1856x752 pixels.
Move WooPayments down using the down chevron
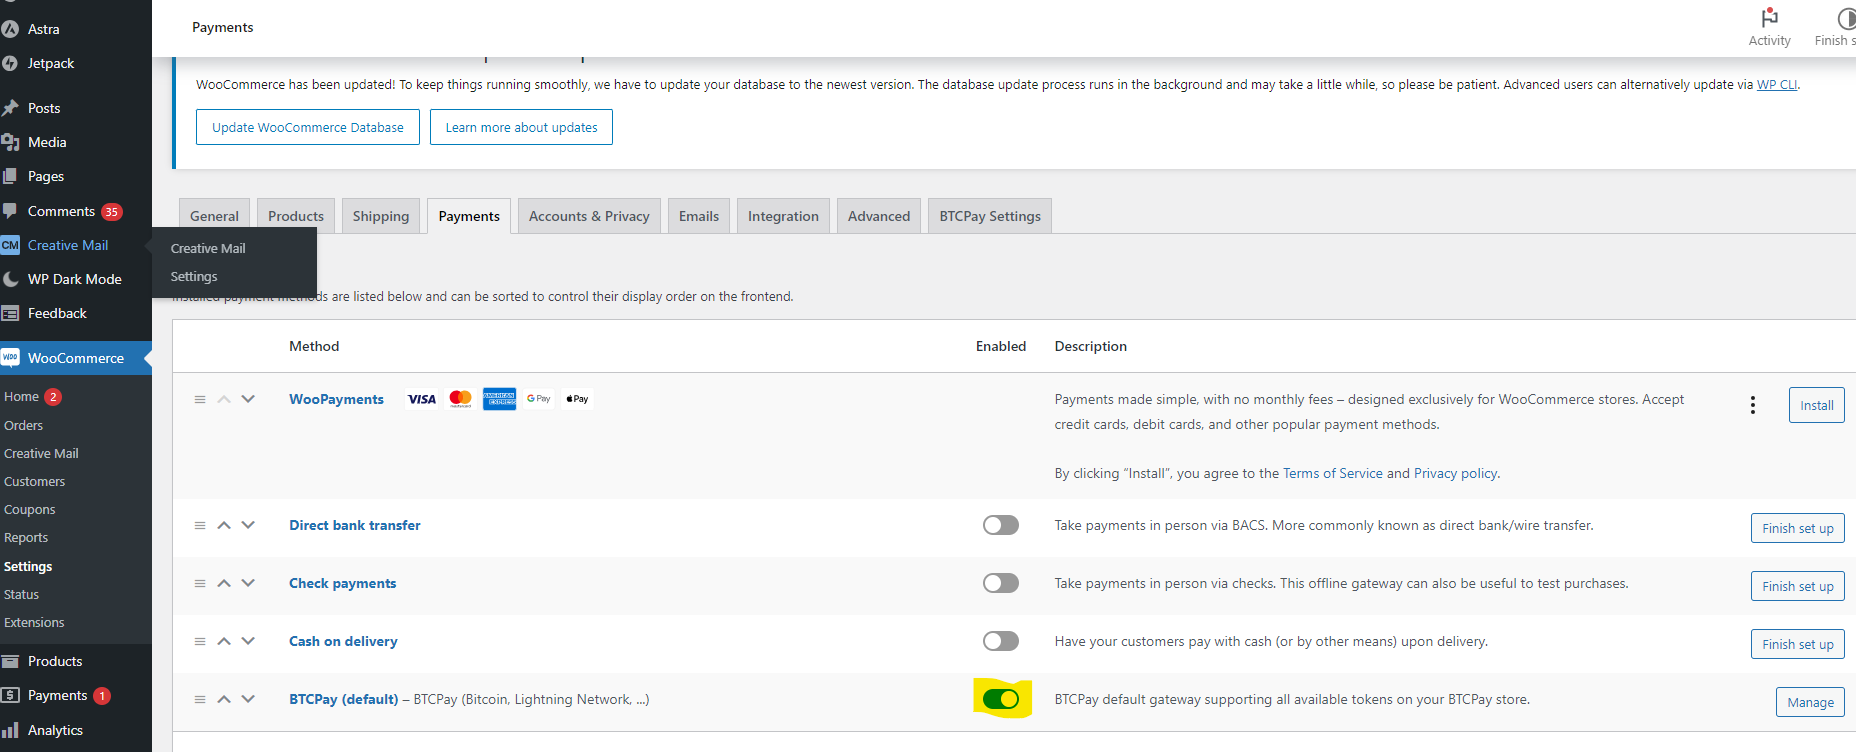tap(248, 399)
